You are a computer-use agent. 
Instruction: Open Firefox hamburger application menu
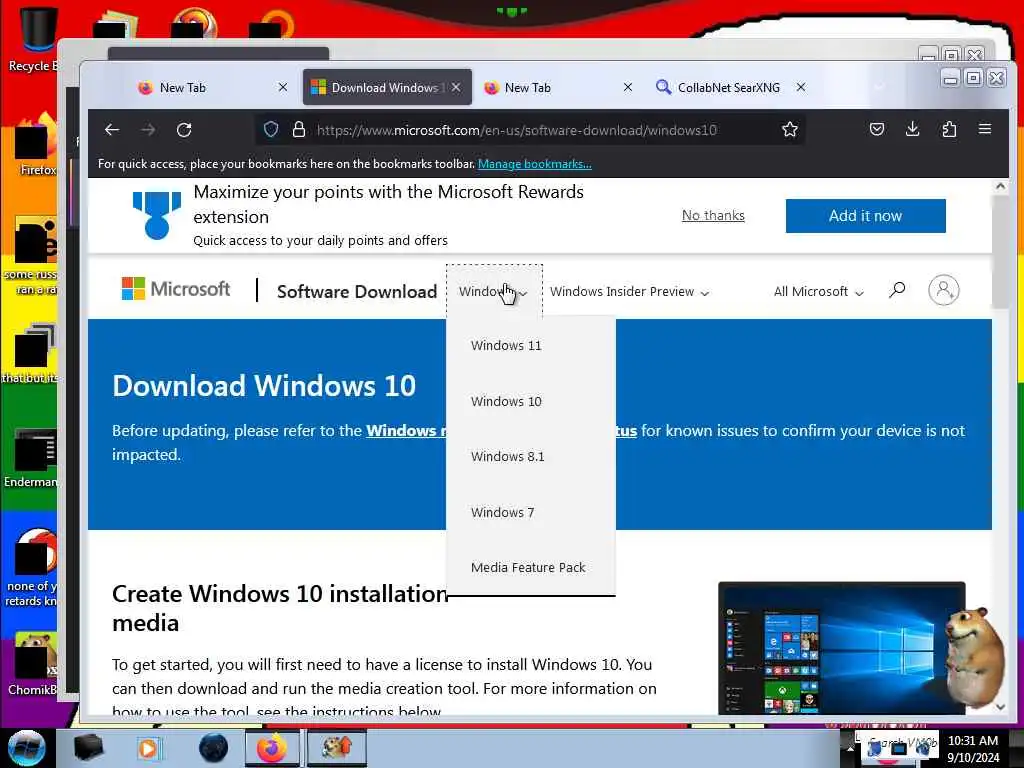click(x=985, y=129)
